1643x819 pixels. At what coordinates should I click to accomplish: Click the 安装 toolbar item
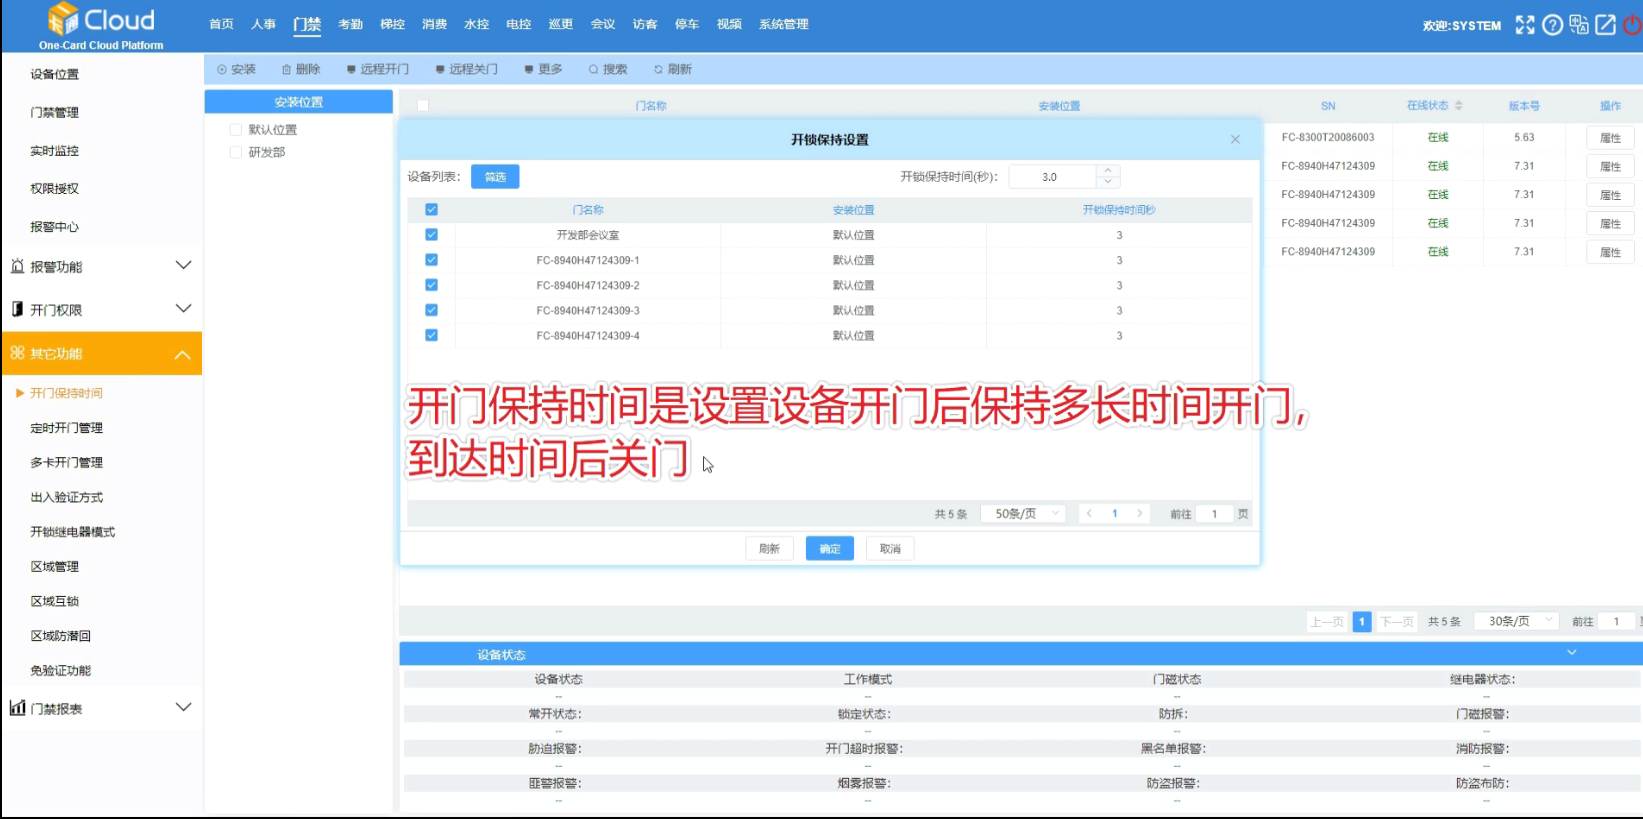(x=236, y=69)
